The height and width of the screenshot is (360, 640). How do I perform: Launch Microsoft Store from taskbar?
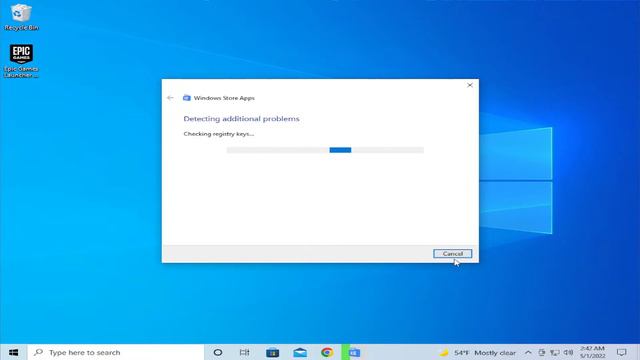[x=272, y=352]
